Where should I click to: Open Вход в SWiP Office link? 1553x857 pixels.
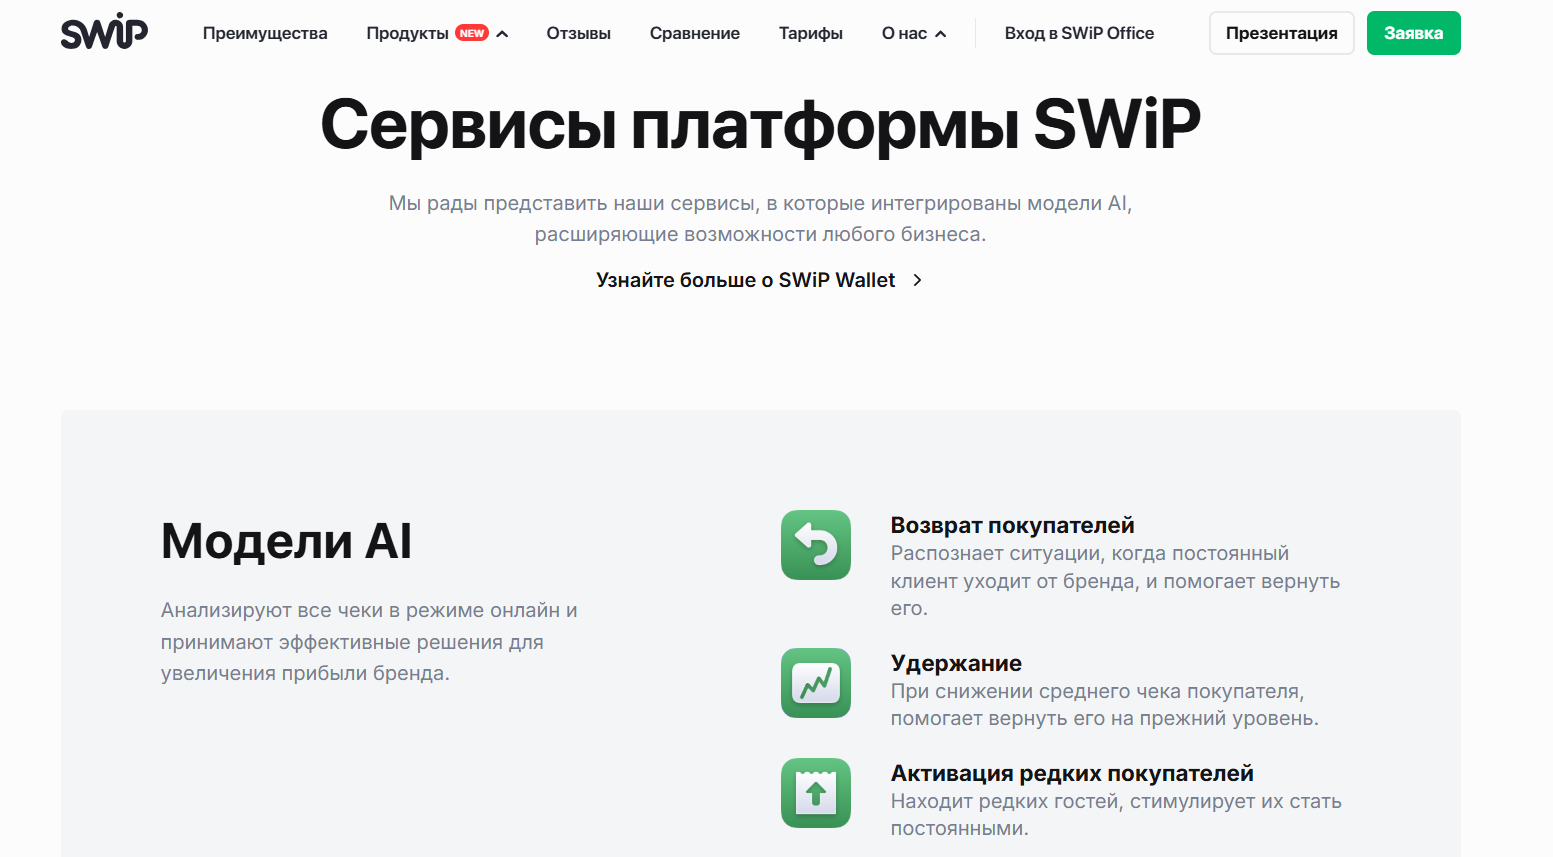(1079, 33)
